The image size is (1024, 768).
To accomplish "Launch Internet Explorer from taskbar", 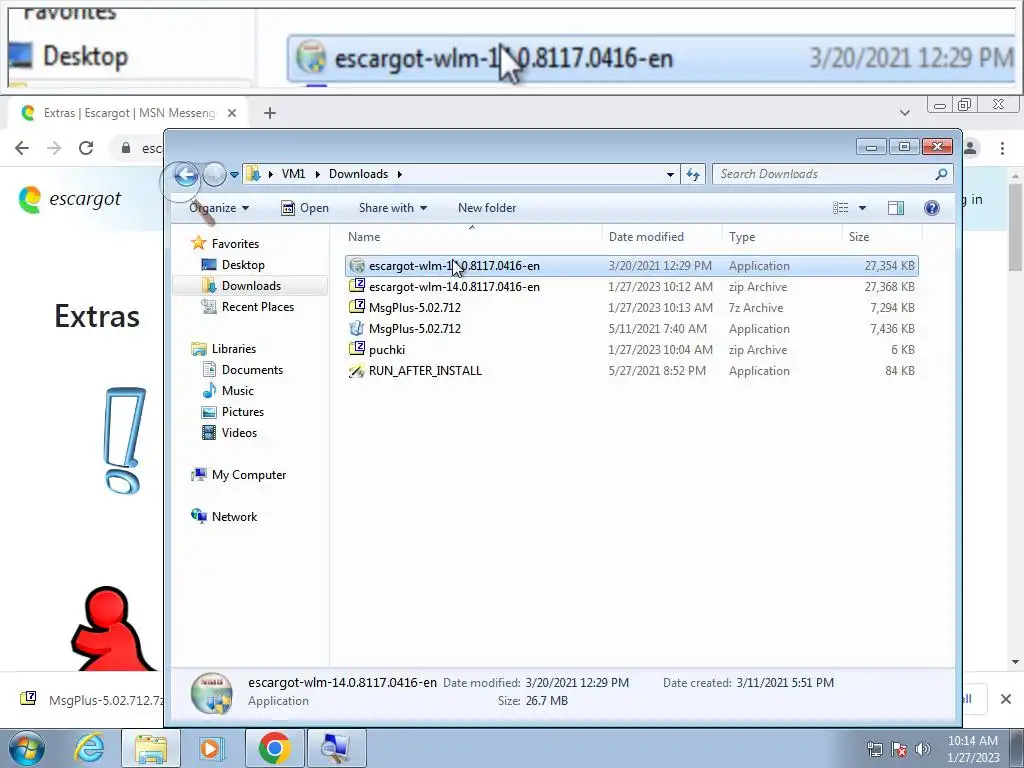I will pos(89,748).
